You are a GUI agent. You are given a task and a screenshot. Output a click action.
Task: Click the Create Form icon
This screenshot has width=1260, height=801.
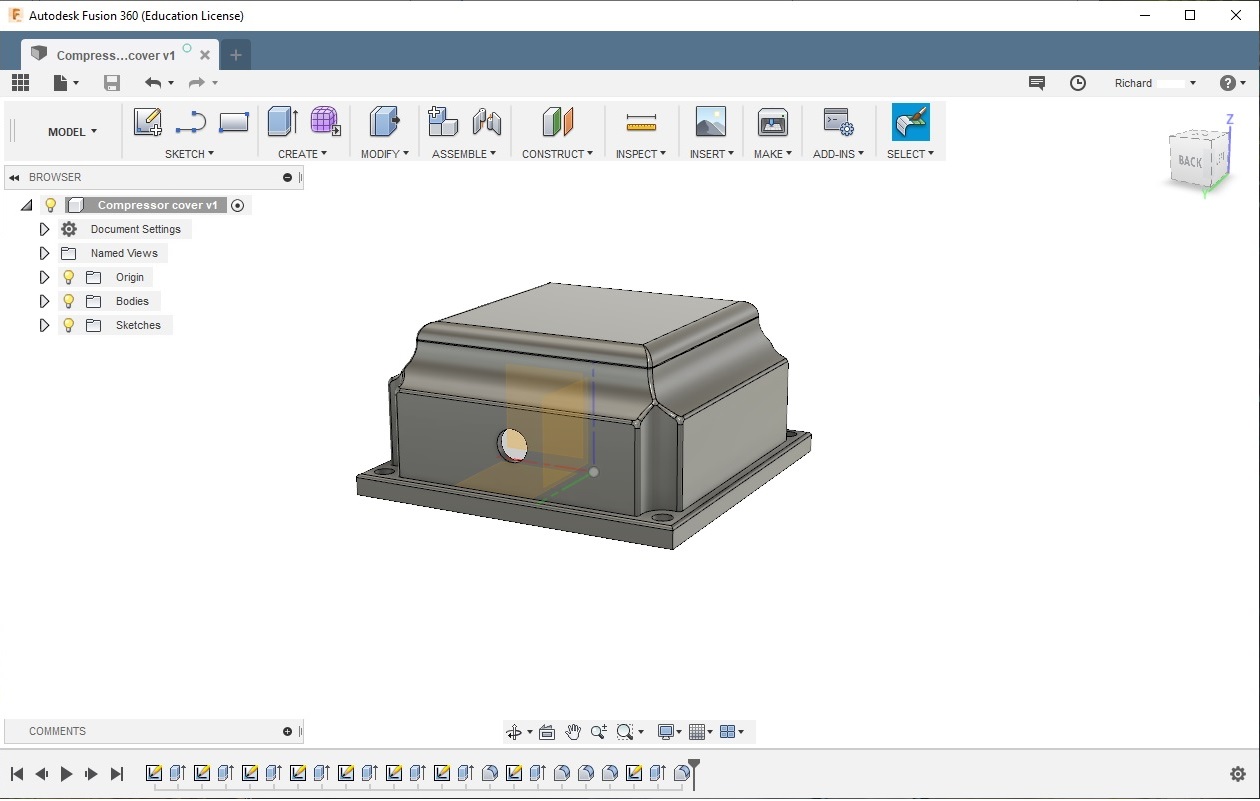coord(325,122)
